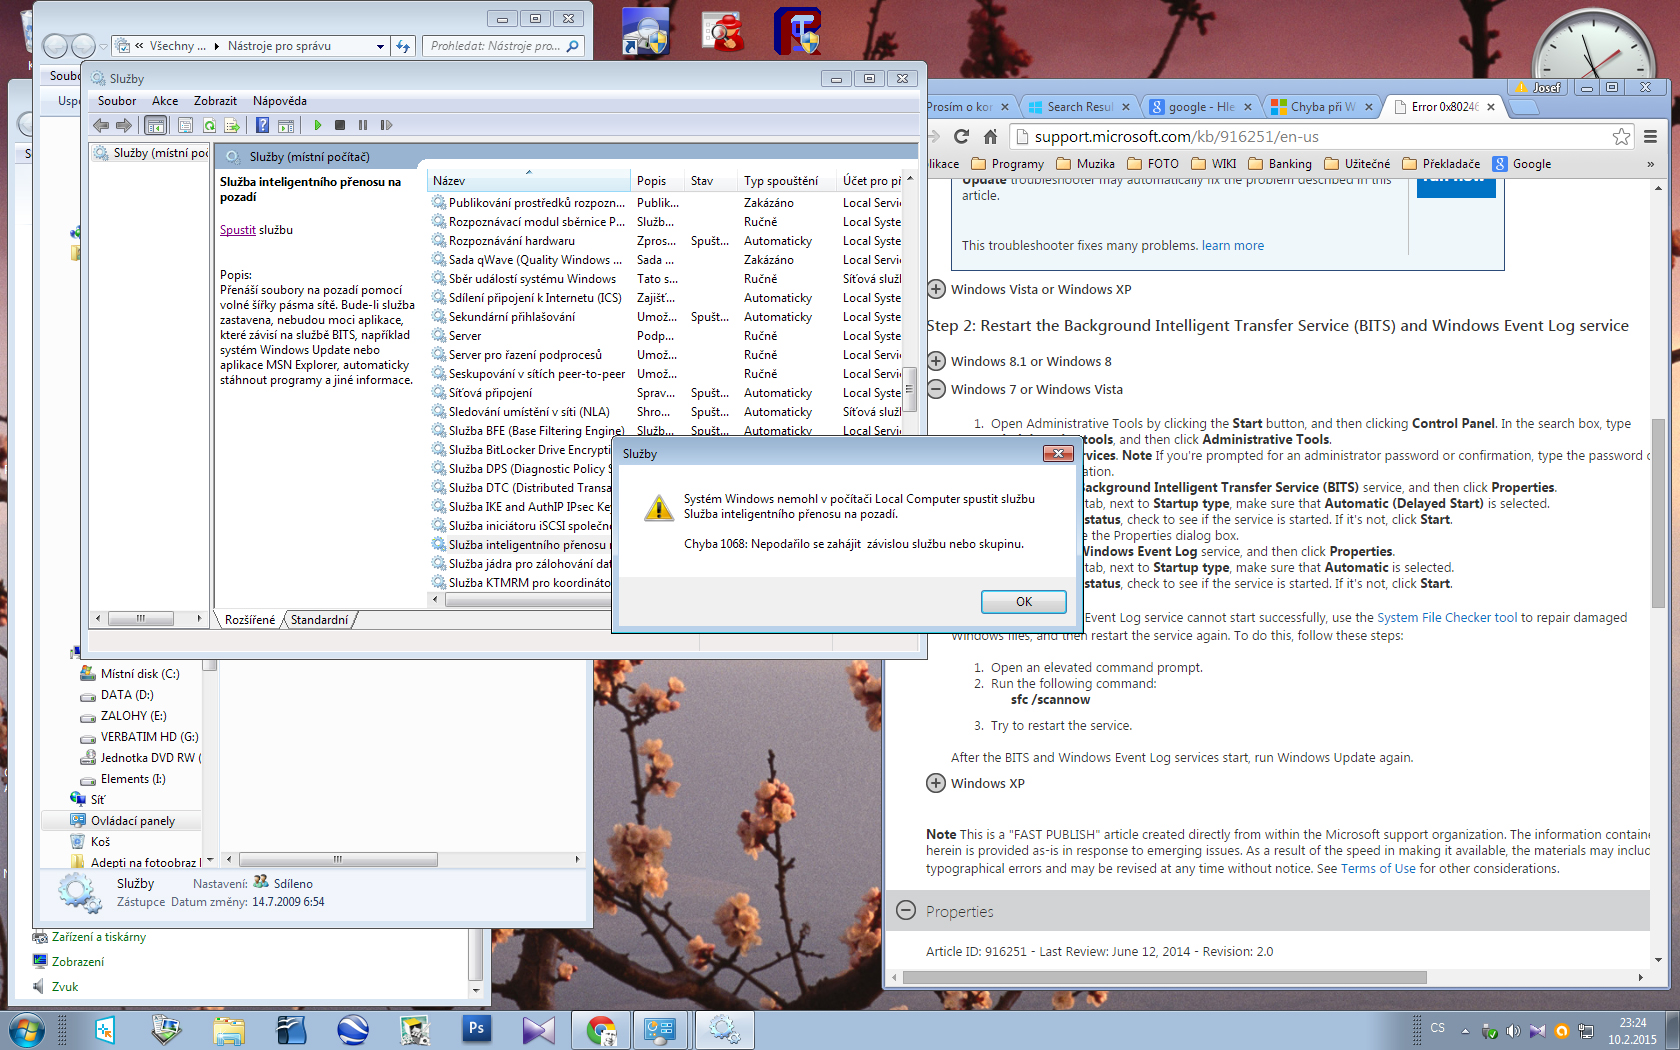Click the Pause Service toolbar icon
This screenshot has height=1050, width=1680.
(363, 125)
